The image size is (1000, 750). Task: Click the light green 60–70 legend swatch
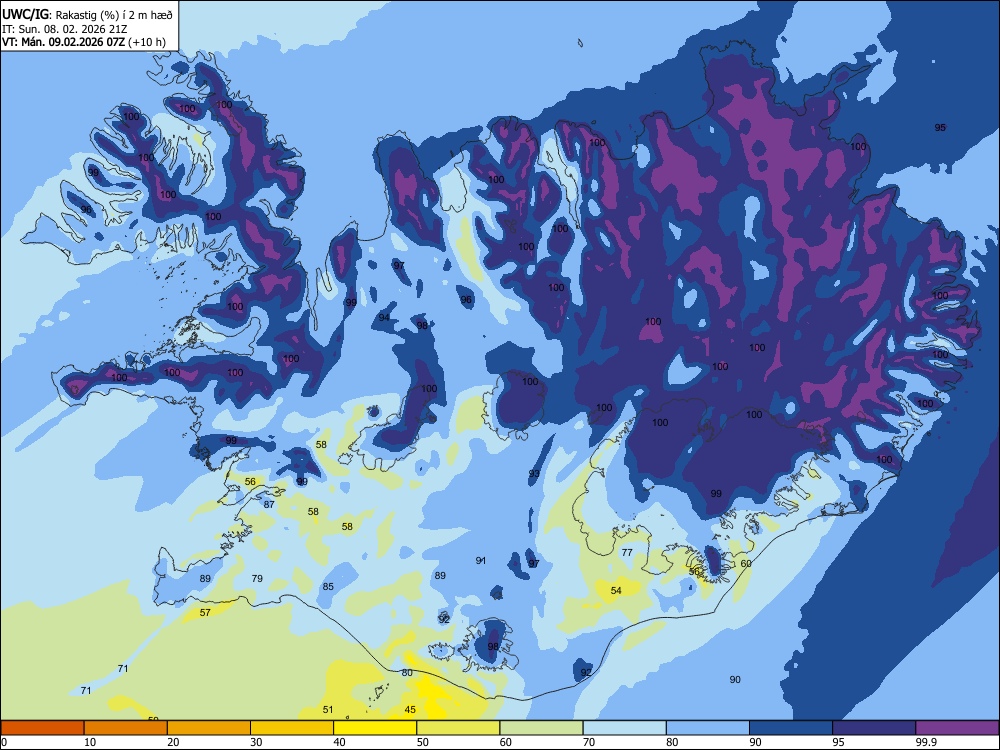[541, 728]
